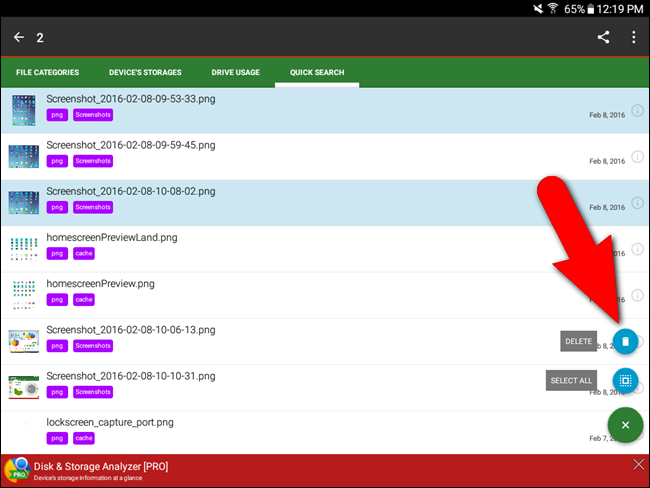Image resolution: width=650 pixels, height=488 pixels.
Task: Select the Quick Search tab
Action: 317,73
